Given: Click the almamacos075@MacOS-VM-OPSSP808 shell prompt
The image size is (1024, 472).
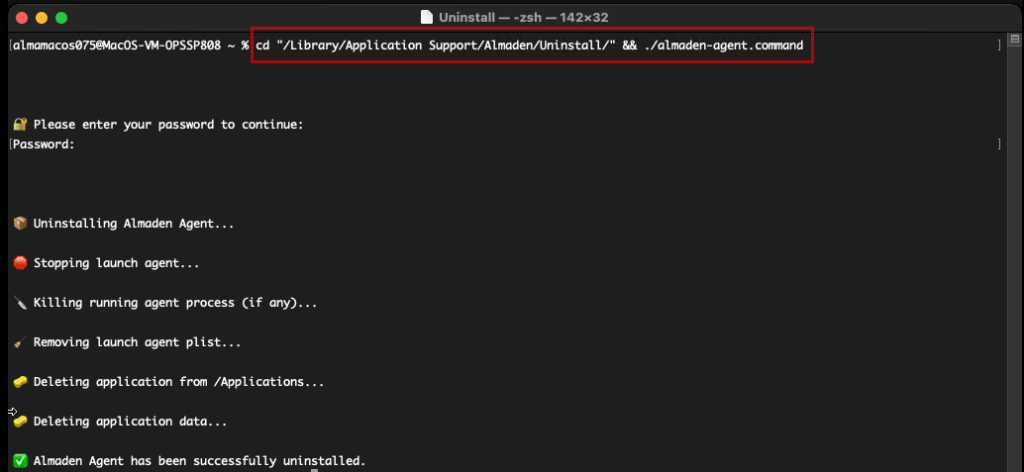Looking at the screenshot, I should pos(120,46).
